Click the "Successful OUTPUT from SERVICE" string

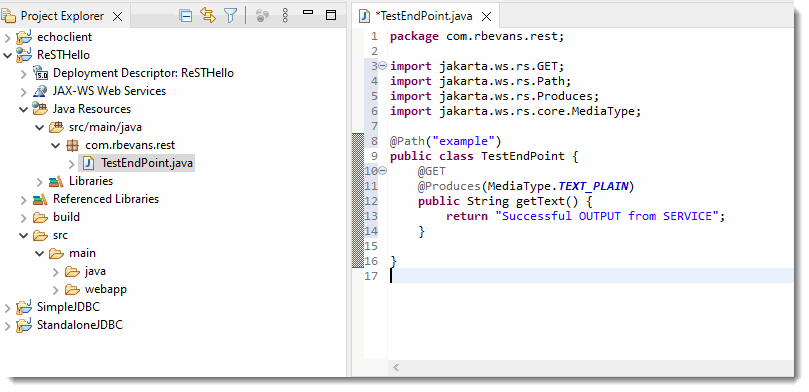(x=607, y=216)
